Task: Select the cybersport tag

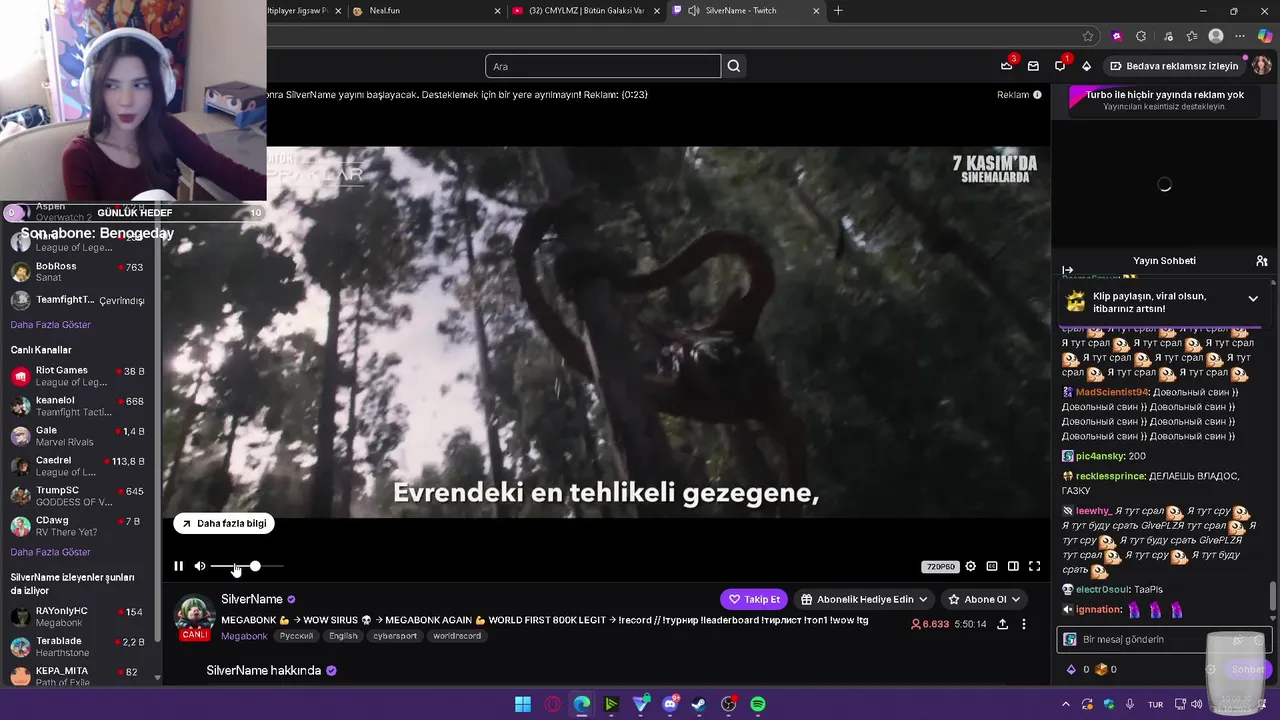Action: [395, 636]
